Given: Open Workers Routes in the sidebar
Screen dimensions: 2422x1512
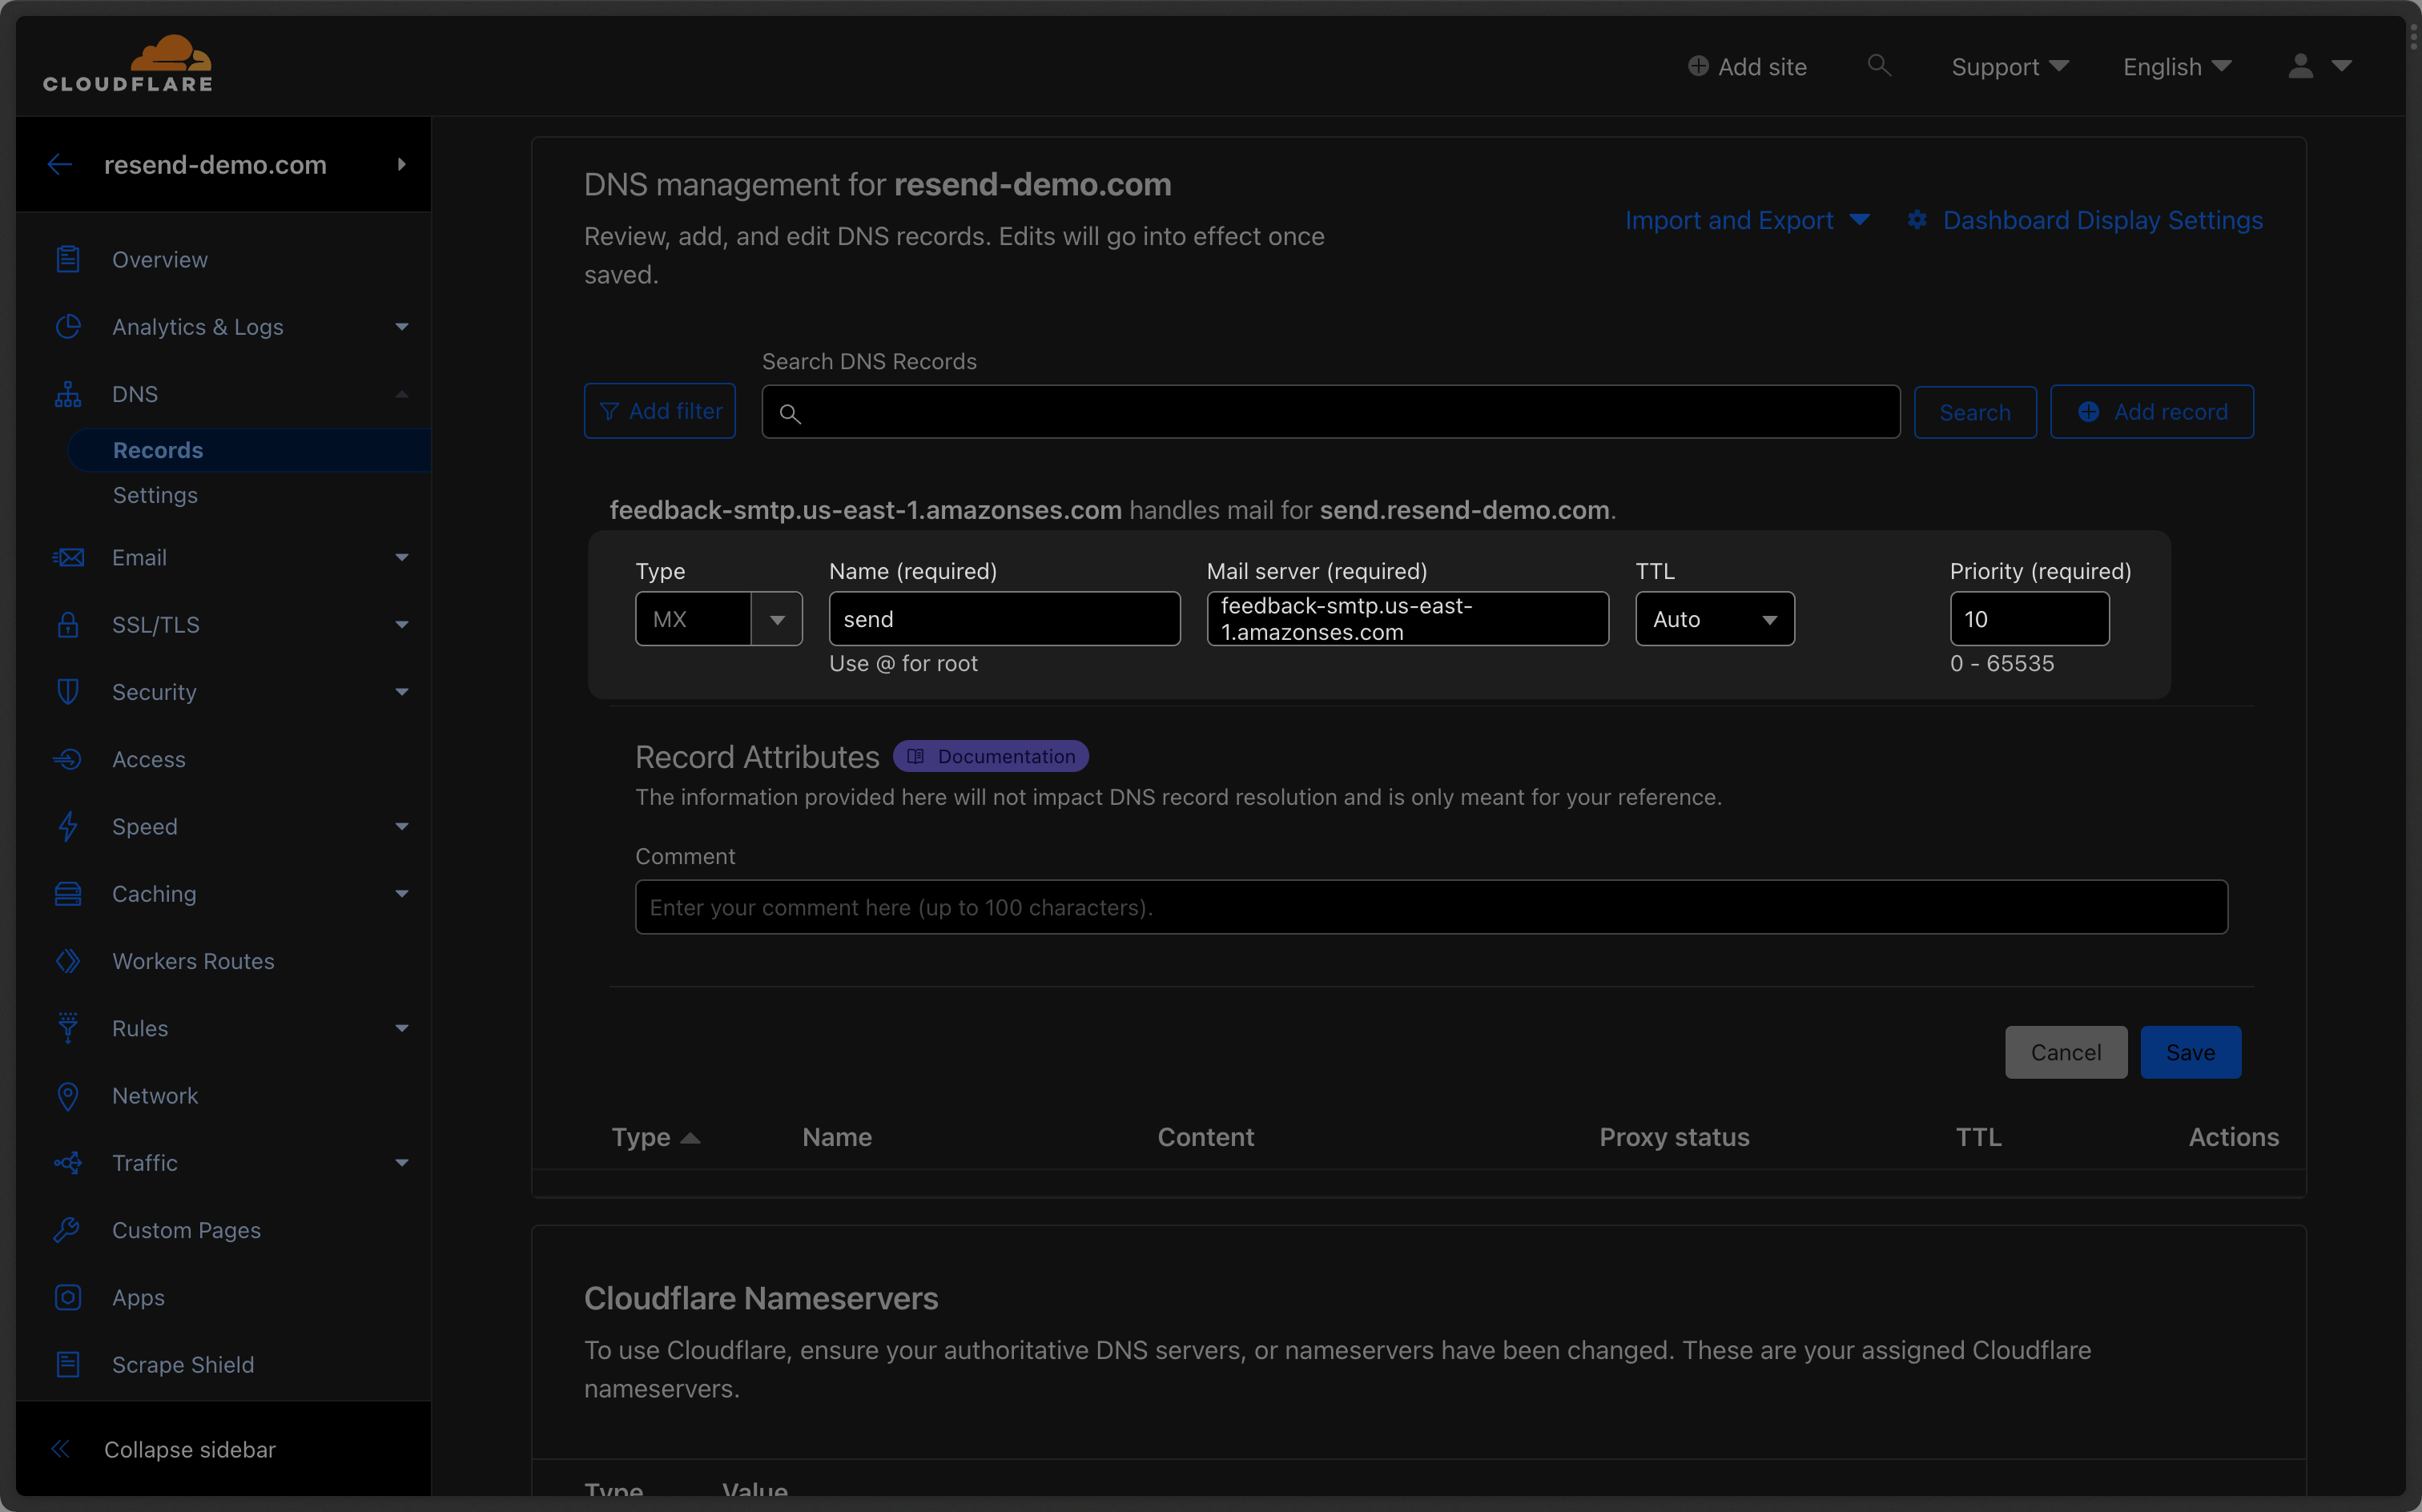Looking at the screenshot, I should 193,961.
